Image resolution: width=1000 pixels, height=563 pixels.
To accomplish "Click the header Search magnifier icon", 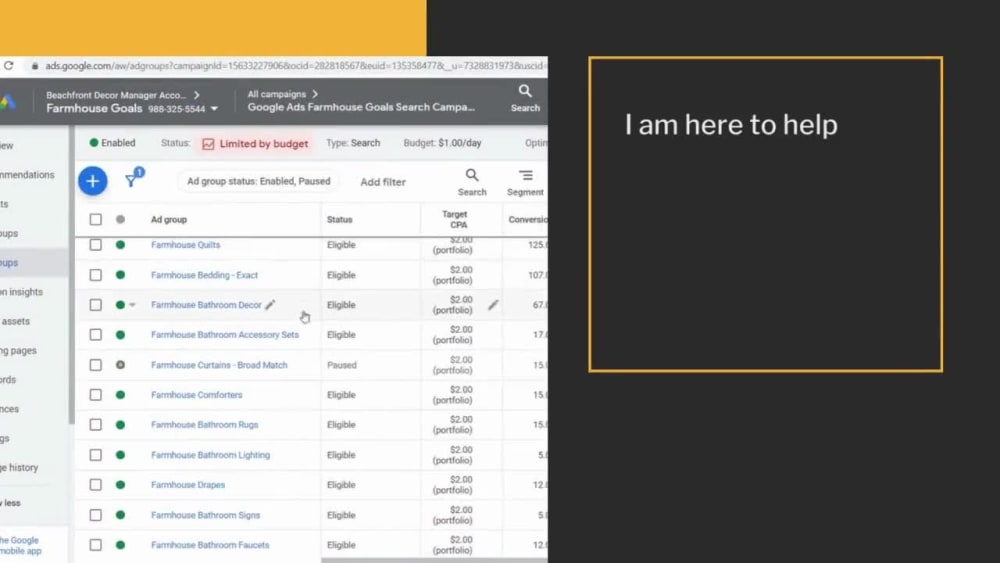I will click(525, 91).
